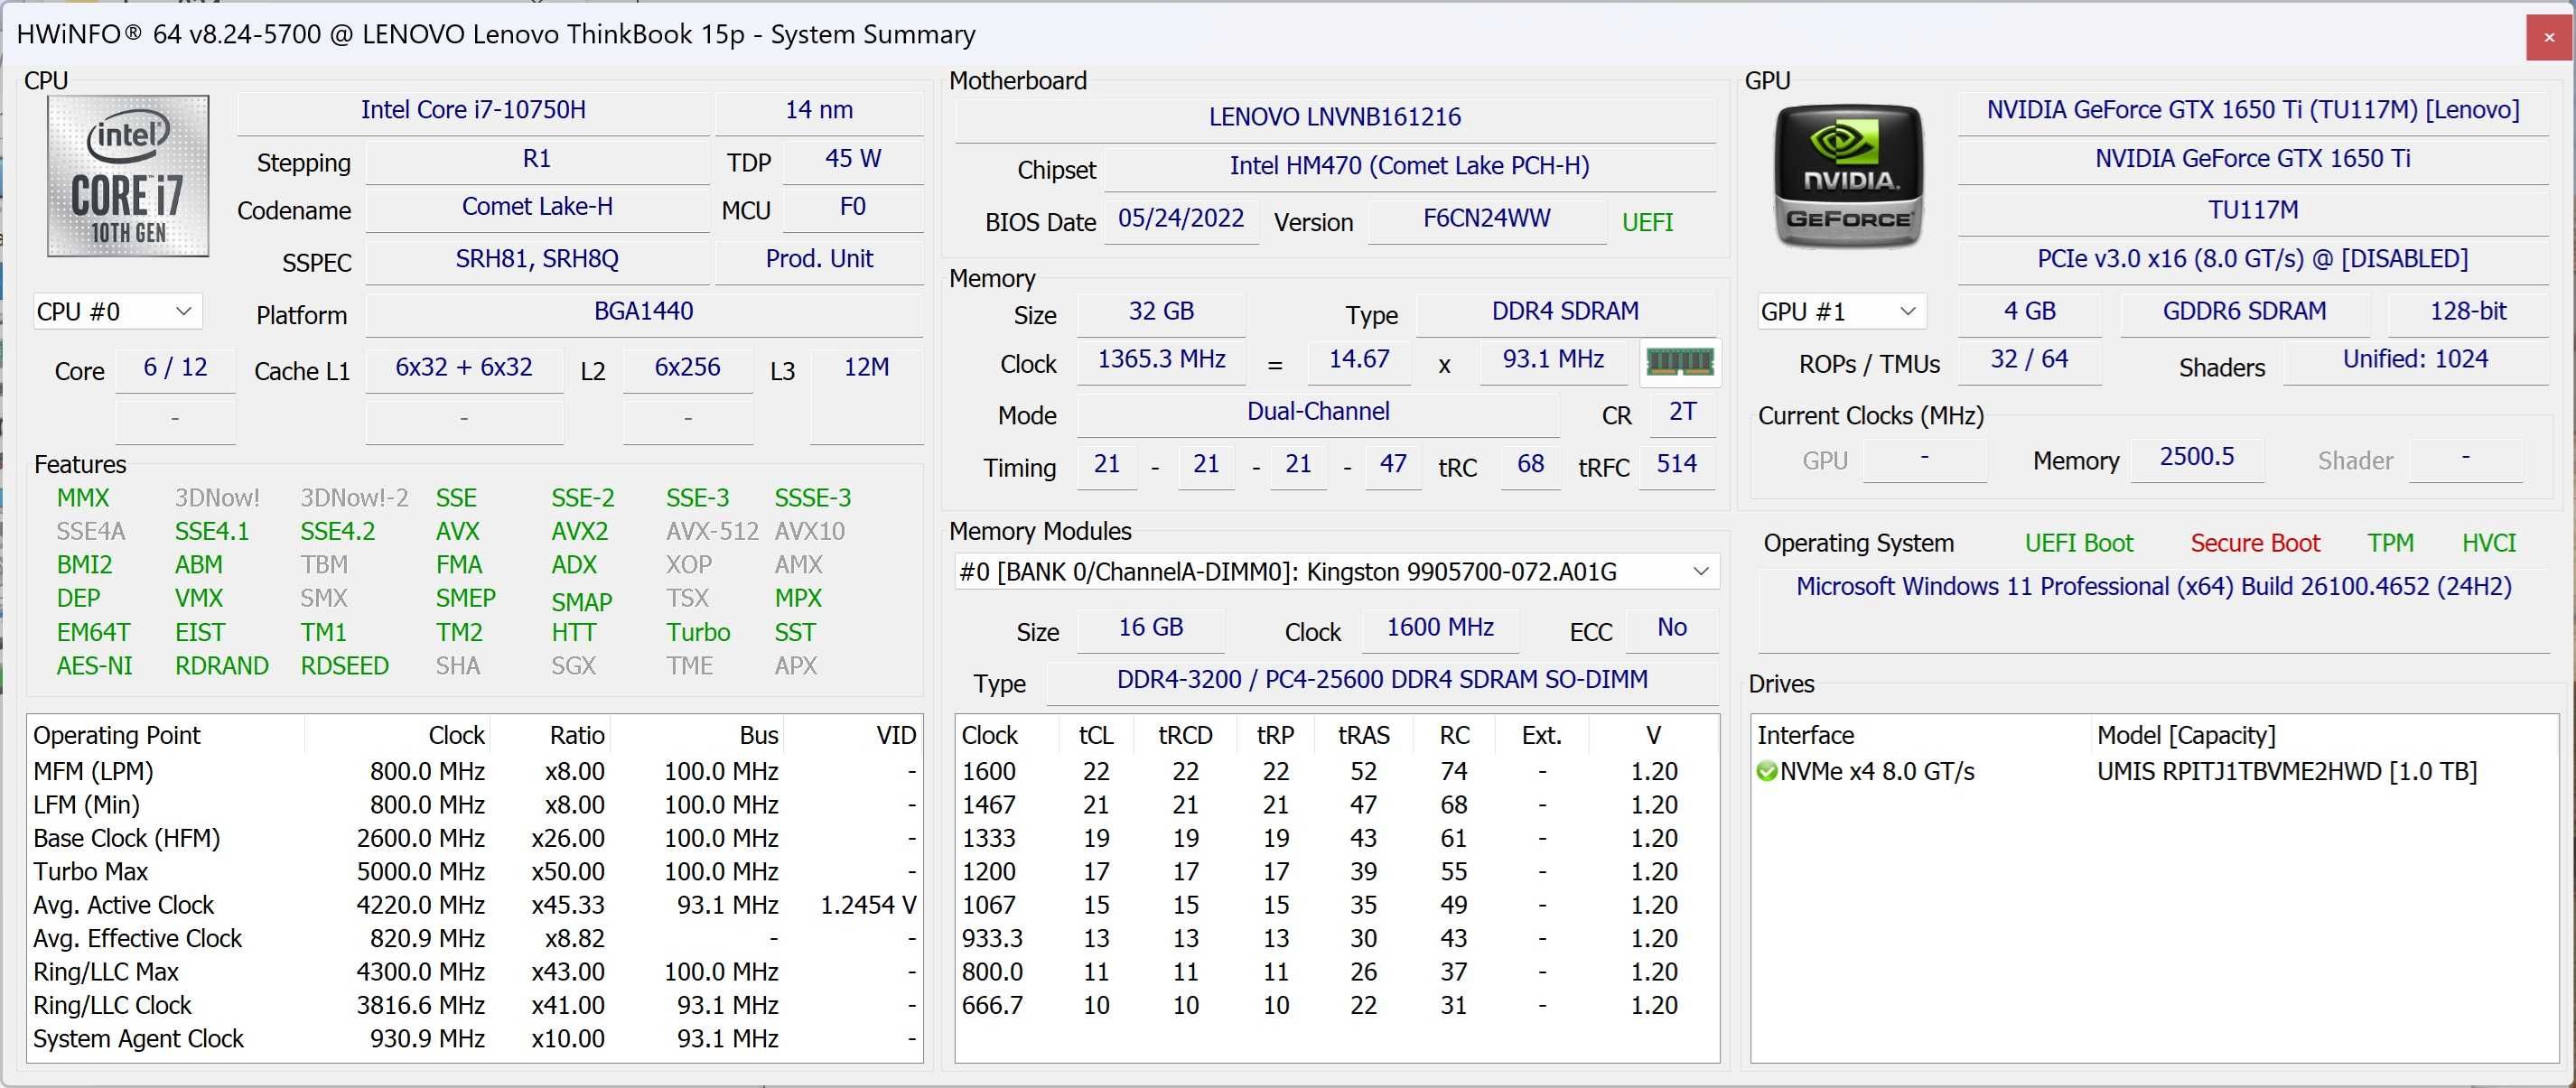
Task: Select the System Agent Clock row
Action: [474, 1039]
